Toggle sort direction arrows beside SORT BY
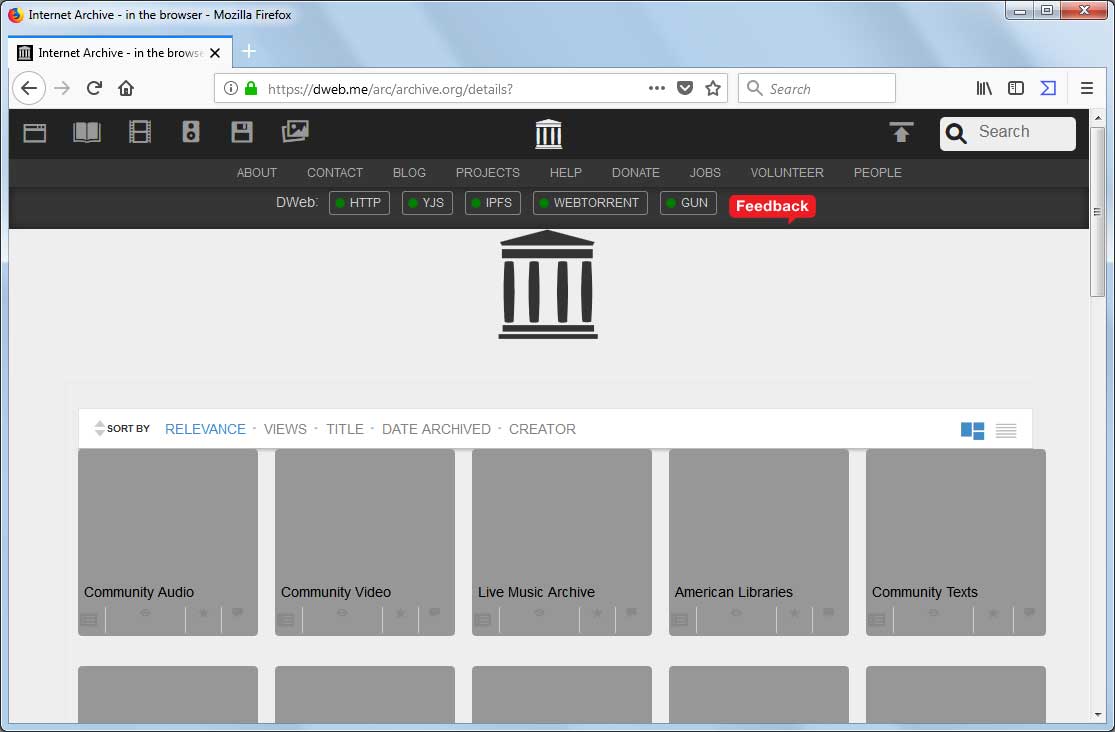This screenshot has height=732, width=1115. (100, 428)
